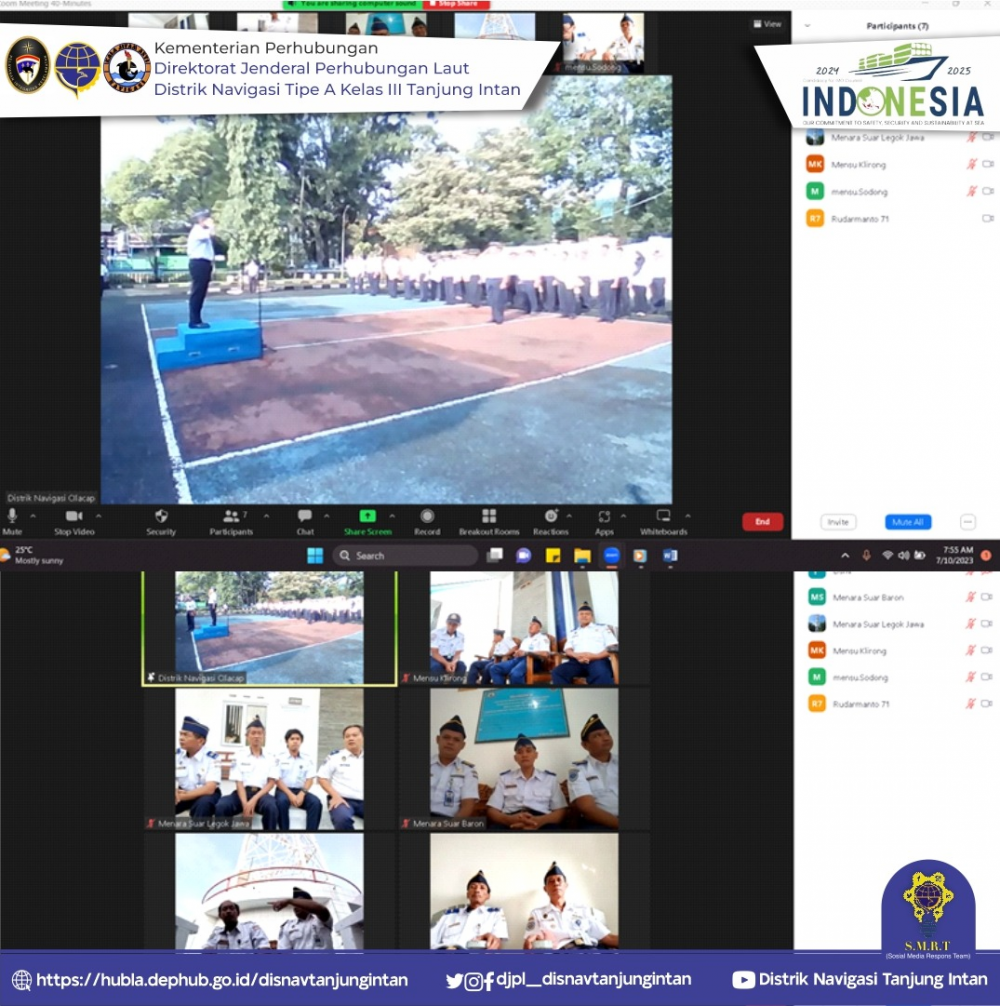Expand the arrow beside Share Screen
Screen dimensions: 1000x1006
click(x=392, y=515)
